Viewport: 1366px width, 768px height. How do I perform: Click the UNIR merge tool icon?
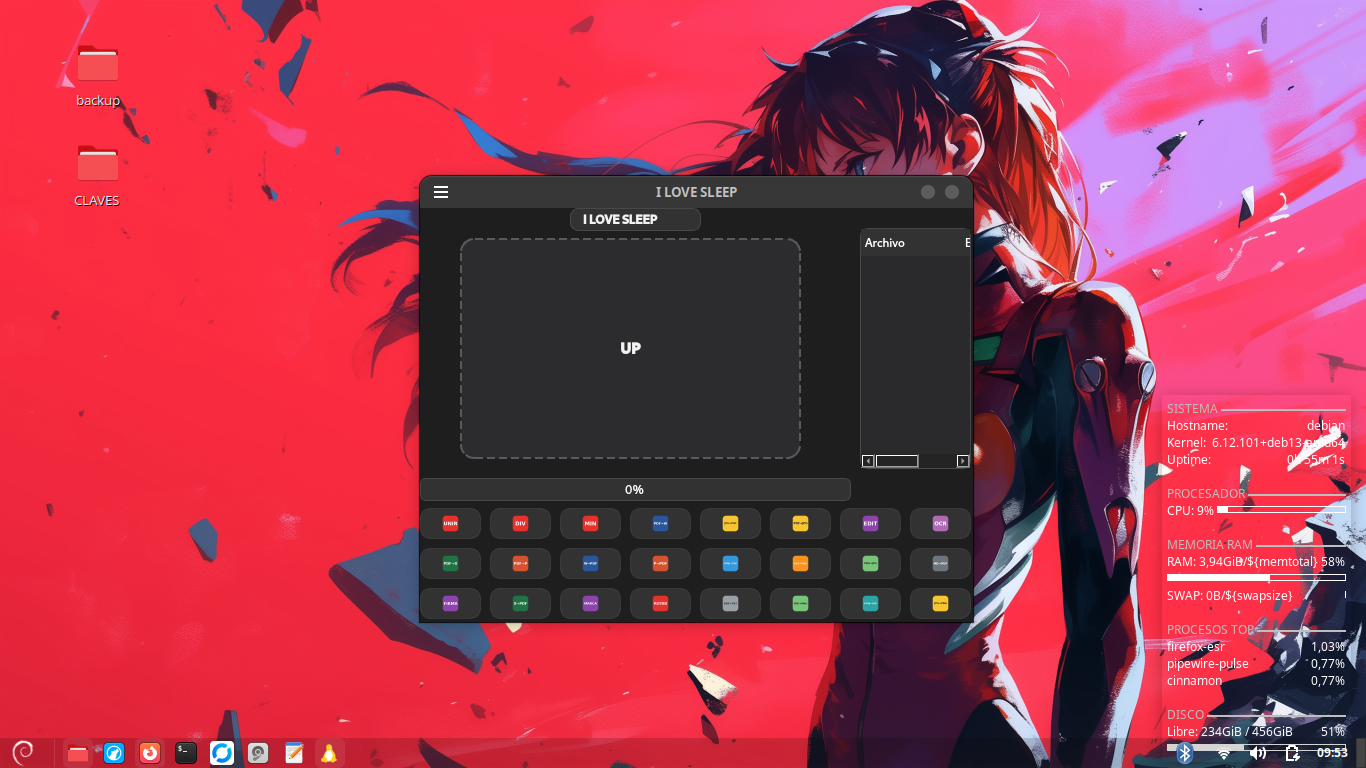point(450,523)
